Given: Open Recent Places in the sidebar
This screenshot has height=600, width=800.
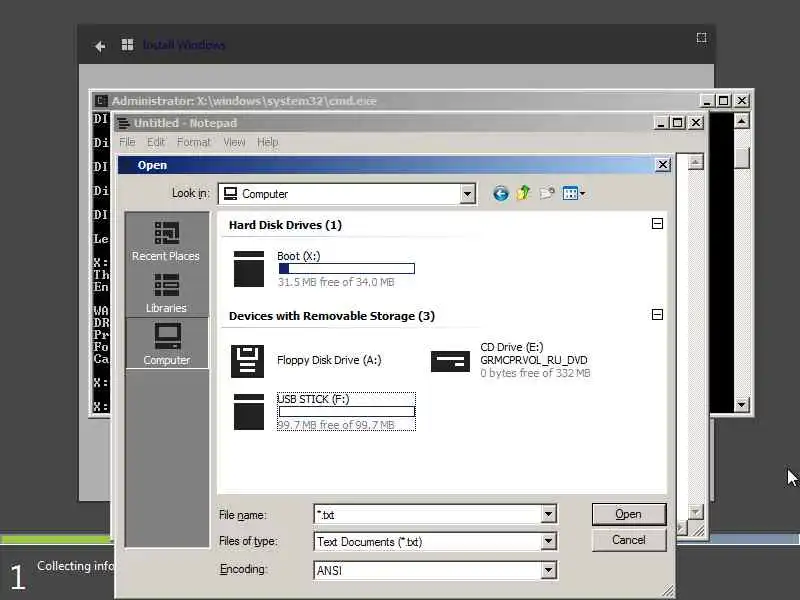Looking at the screenshot, I should click(x=166, y=241).
